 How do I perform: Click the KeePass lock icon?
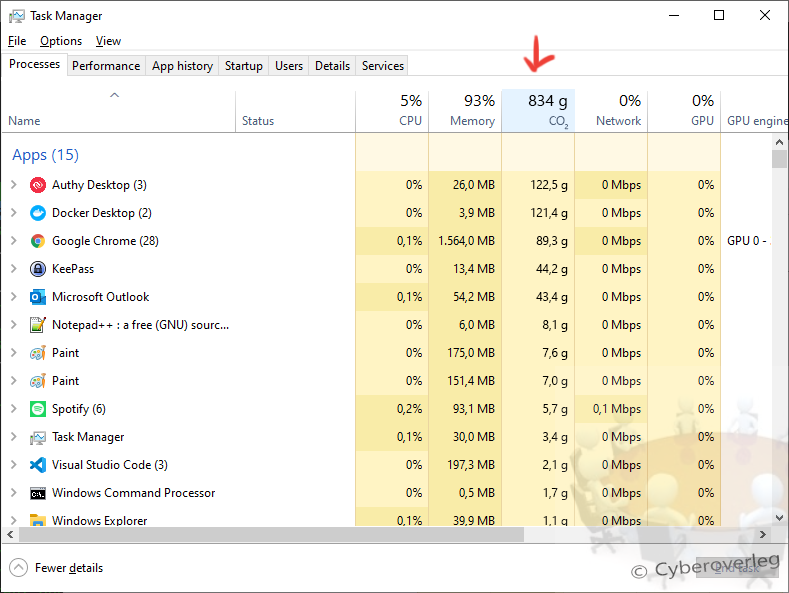click(x=38, y=269)
